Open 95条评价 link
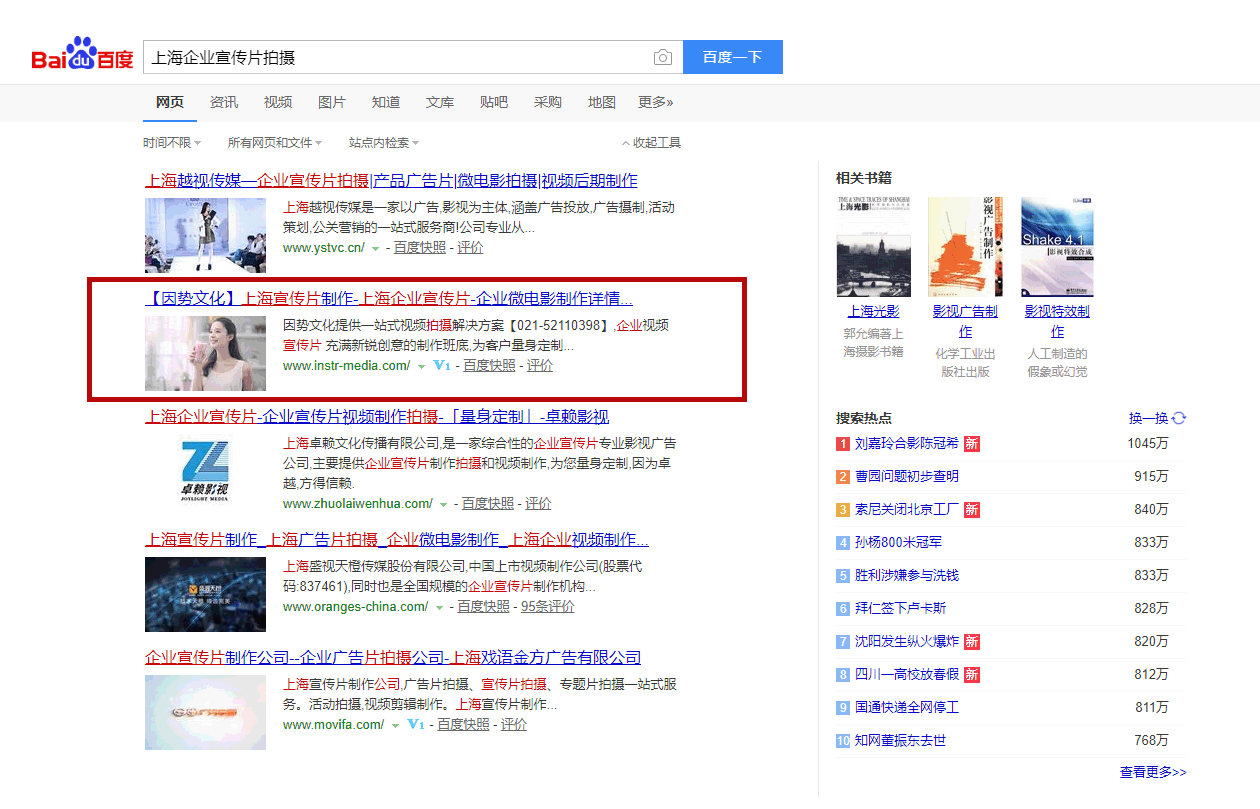The width and height of the screenshot is (1260, 809). tap(548, 607)
